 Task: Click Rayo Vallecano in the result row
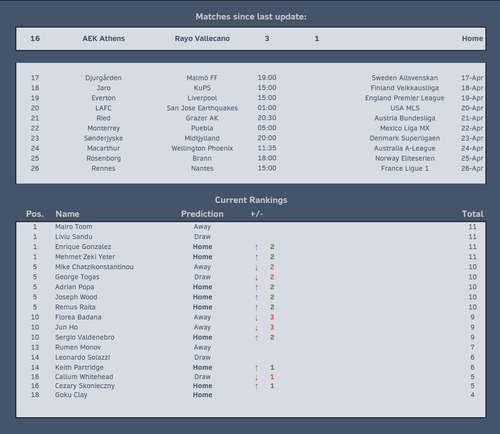point(202,39)
